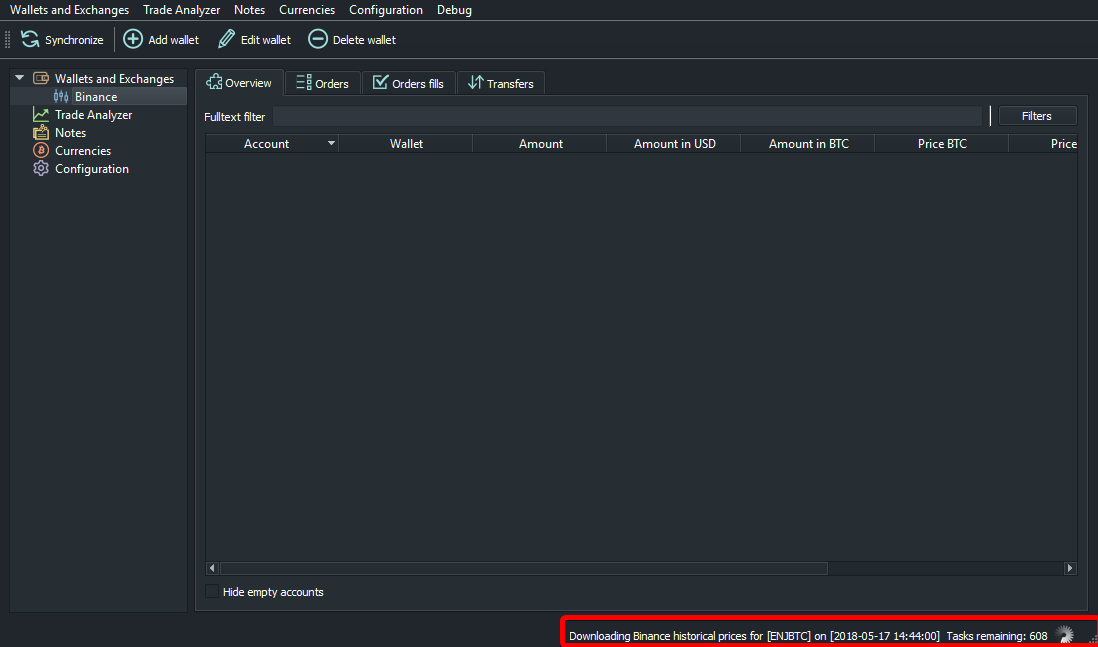Click the Currencies bitcoin icon in sidebar
The height and width of the screenshot is (647, 1098).
[x=41, y=151]
